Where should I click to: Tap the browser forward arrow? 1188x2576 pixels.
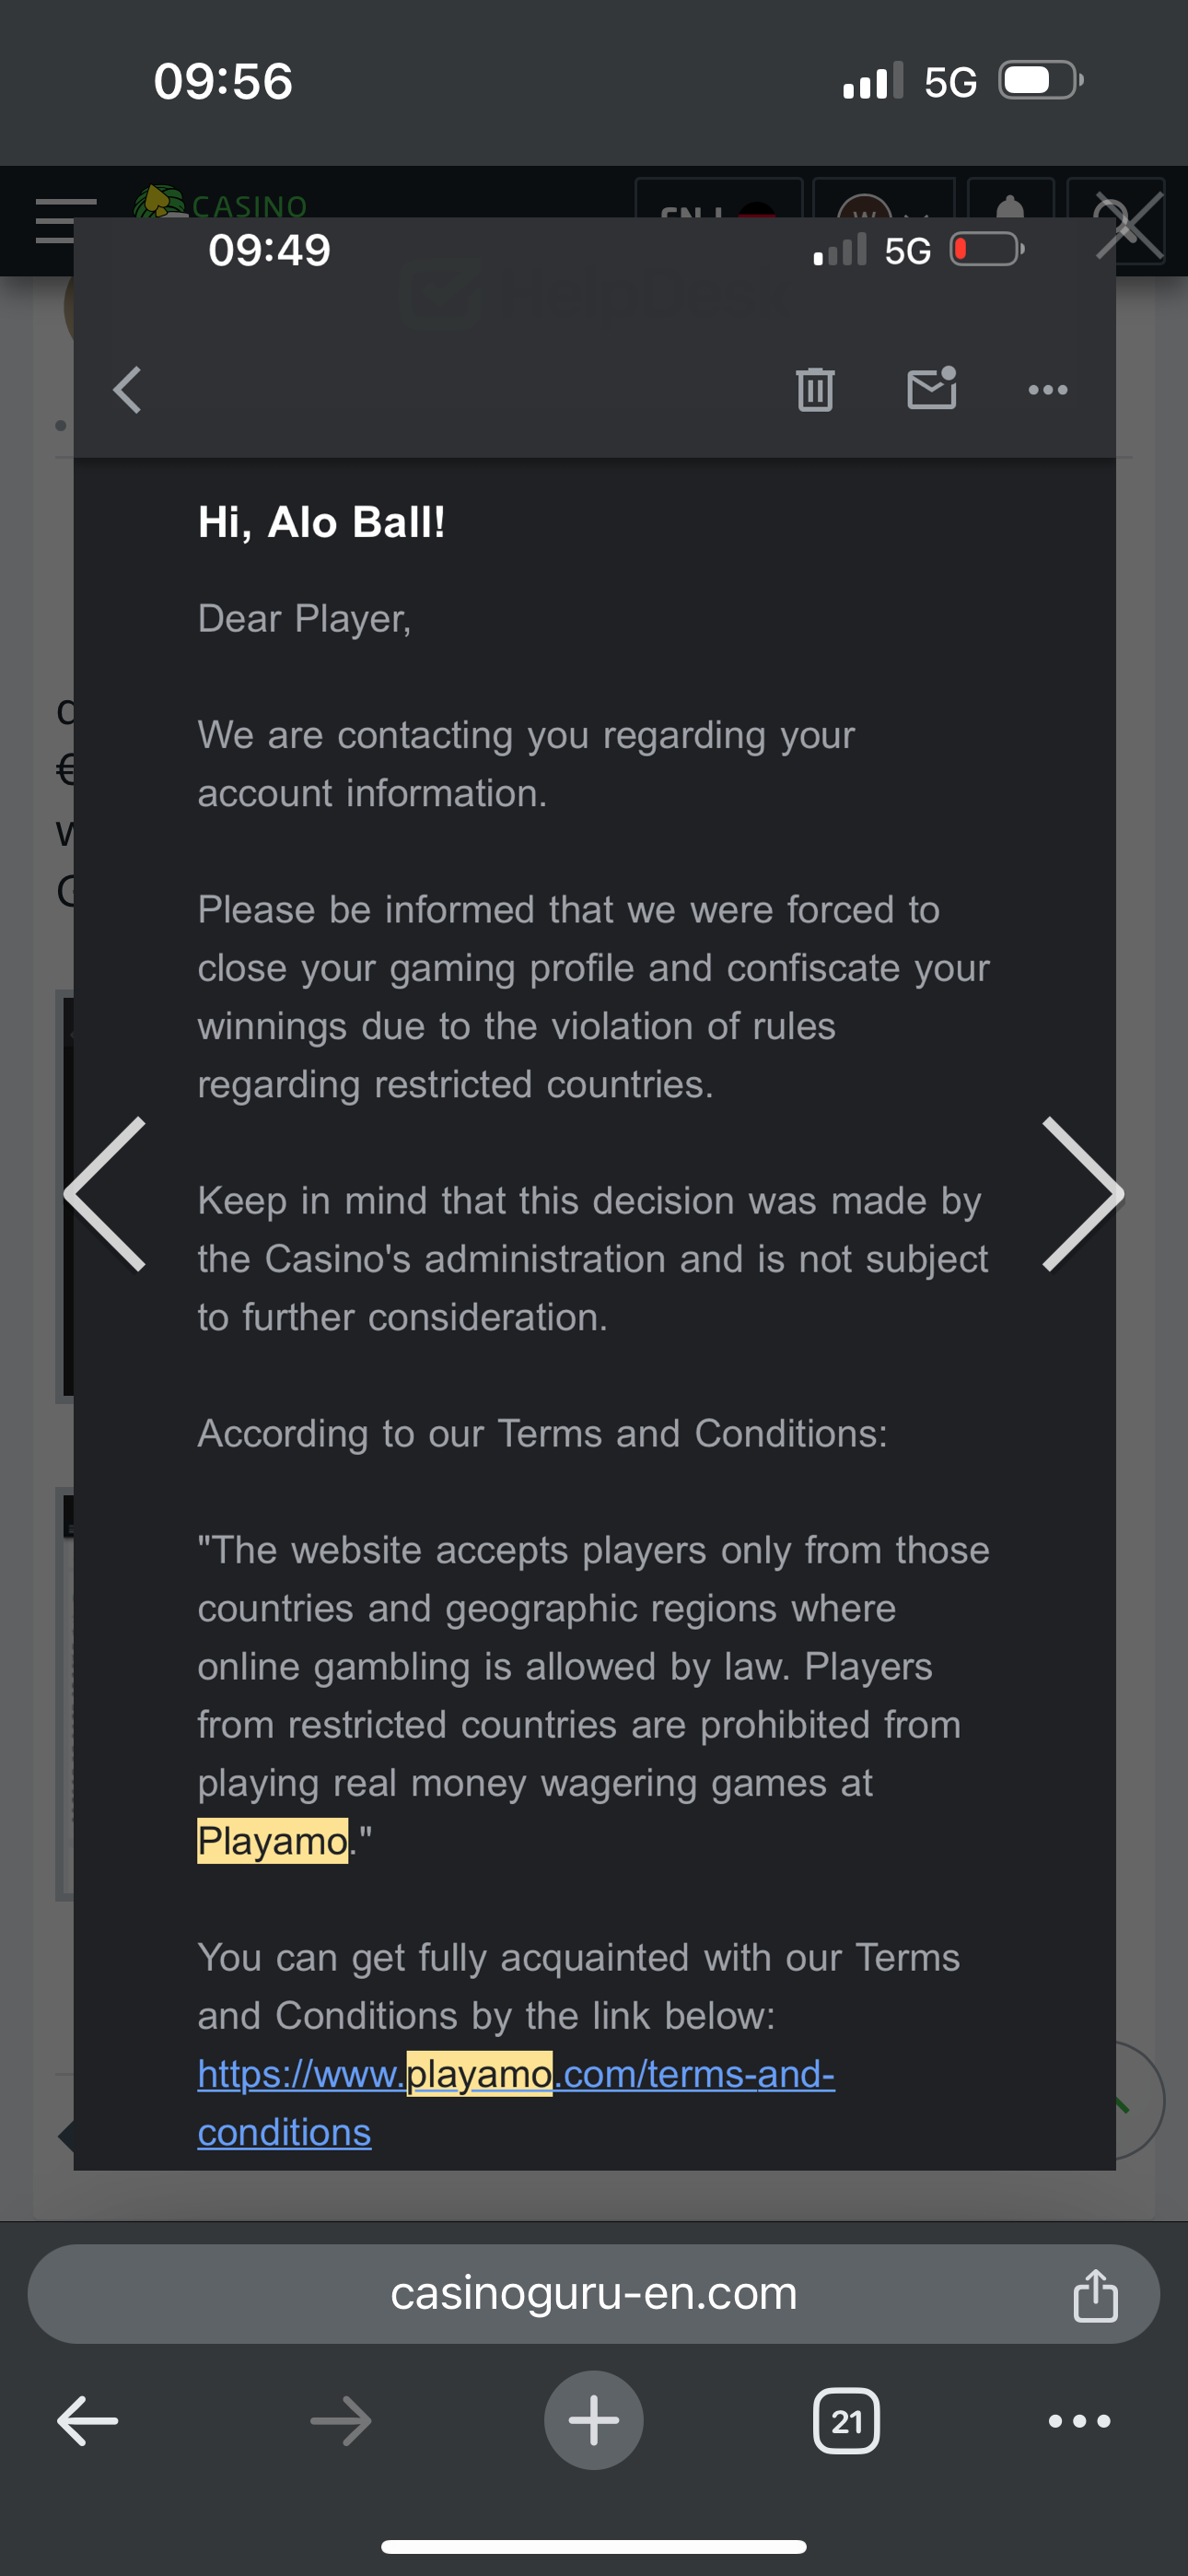click(341, 2421)
